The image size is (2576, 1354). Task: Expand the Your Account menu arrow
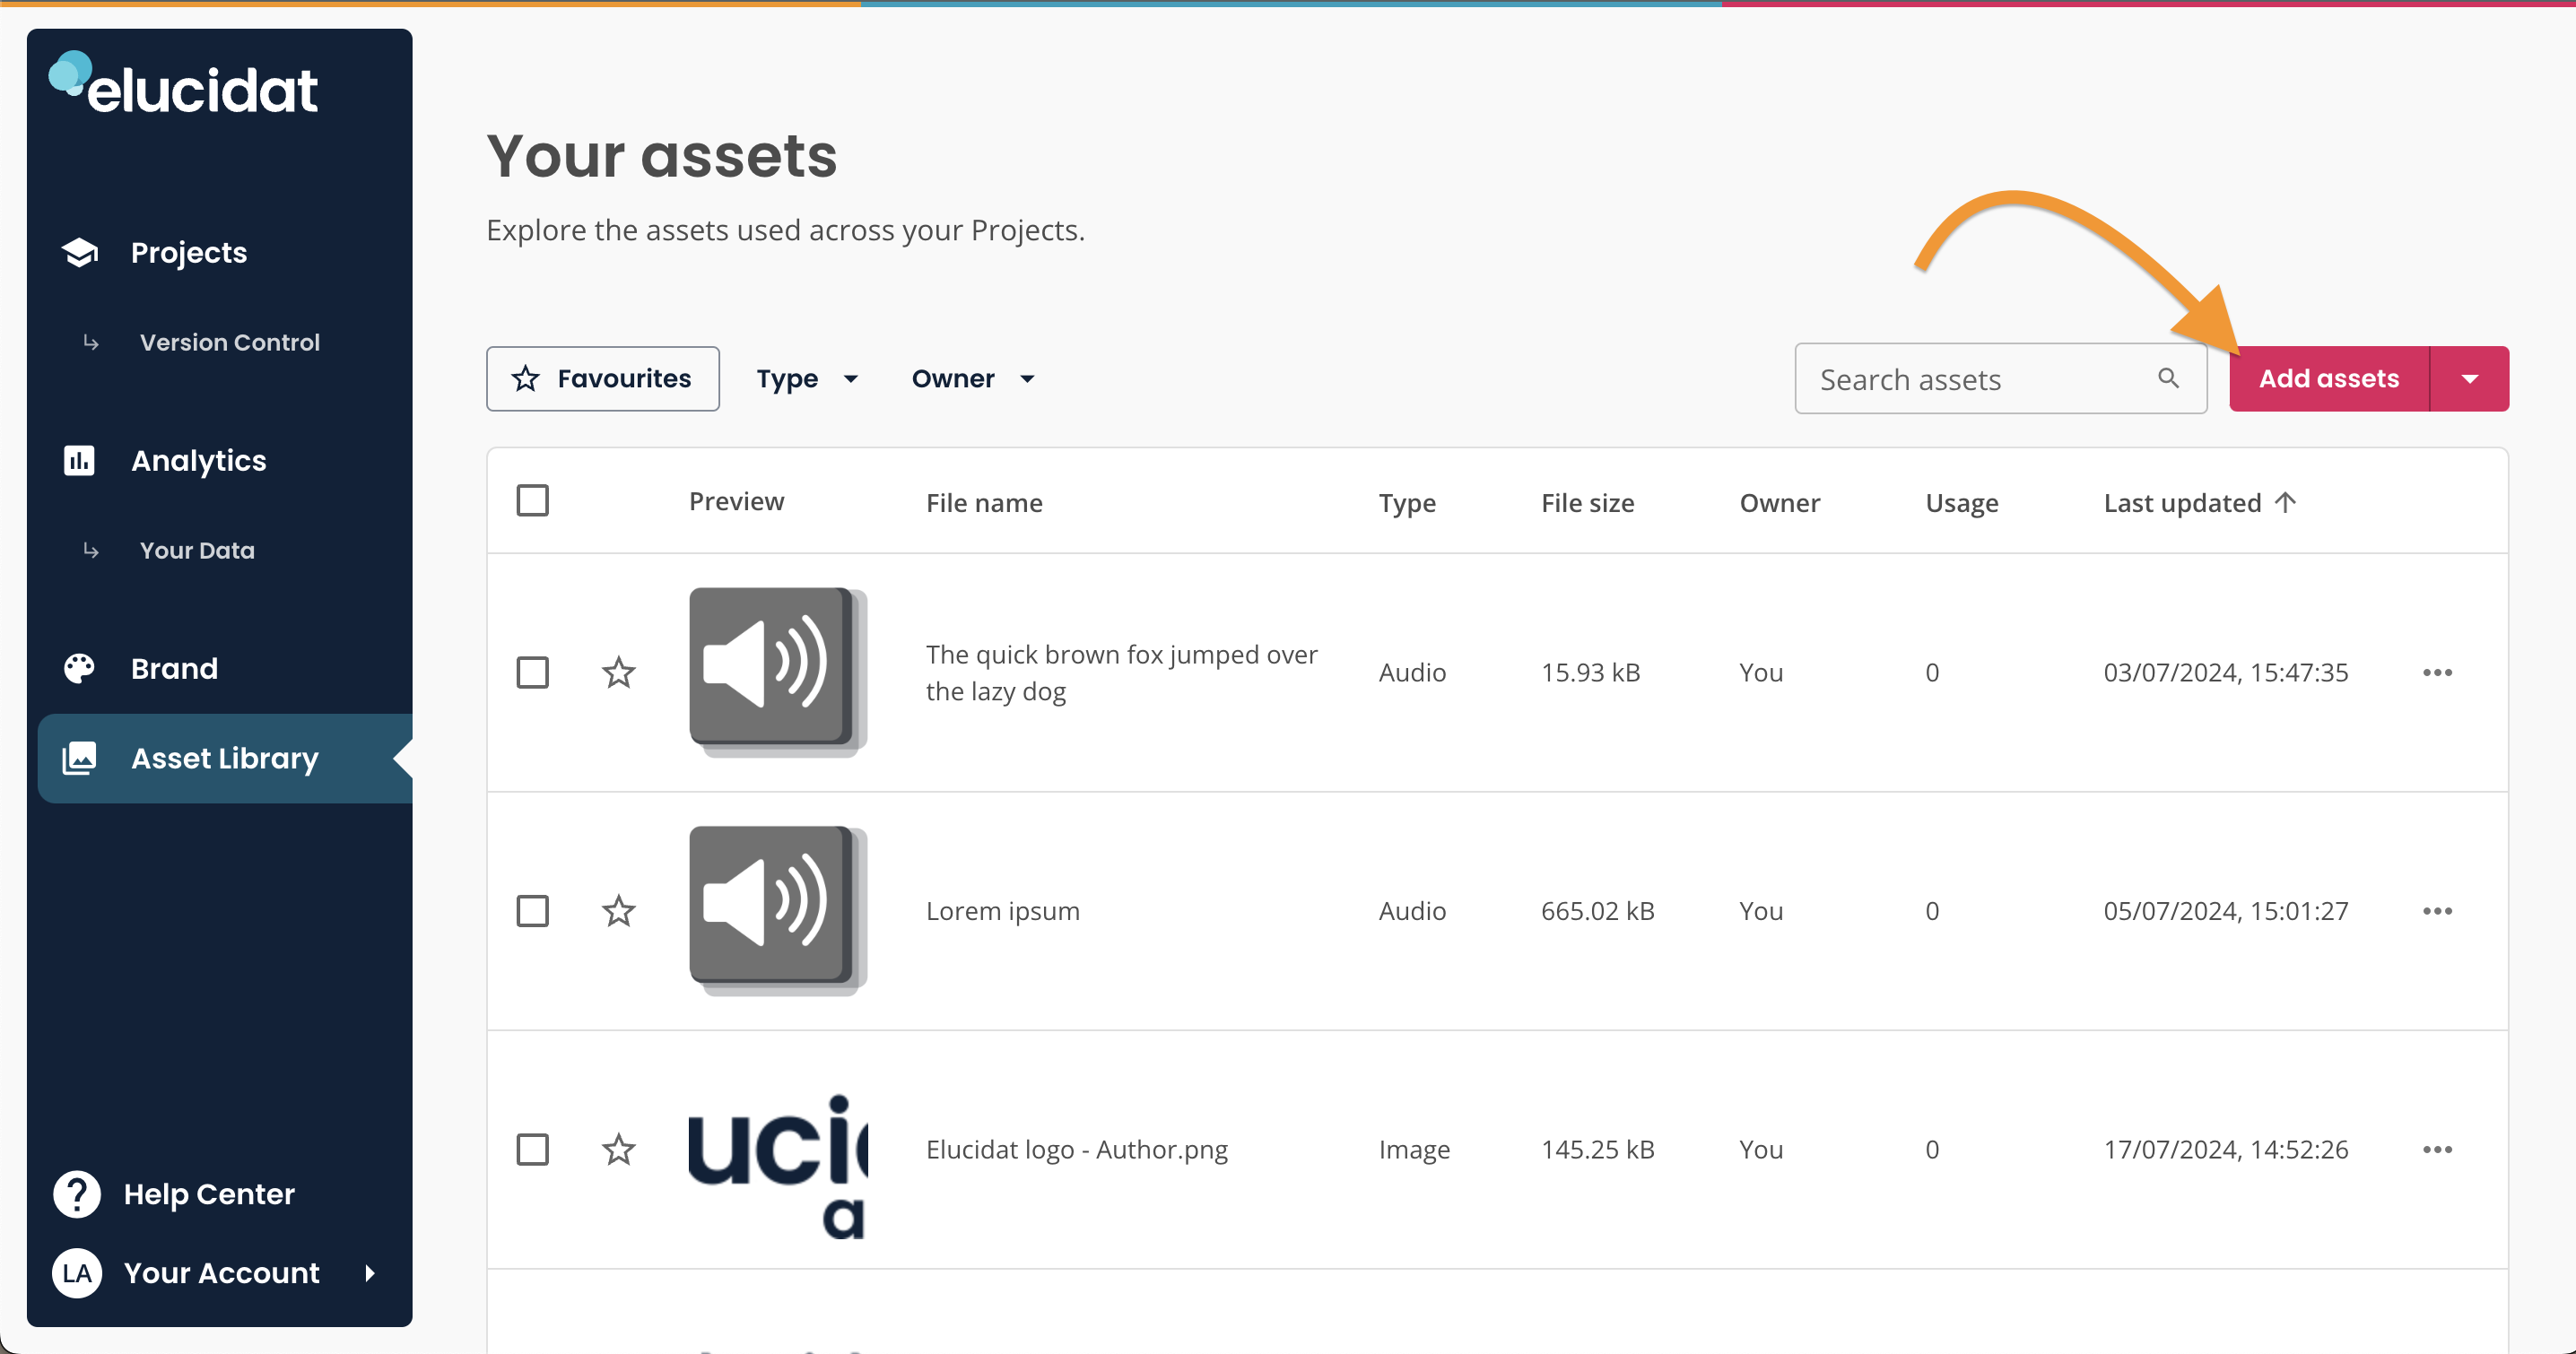tap(370, 1273)
